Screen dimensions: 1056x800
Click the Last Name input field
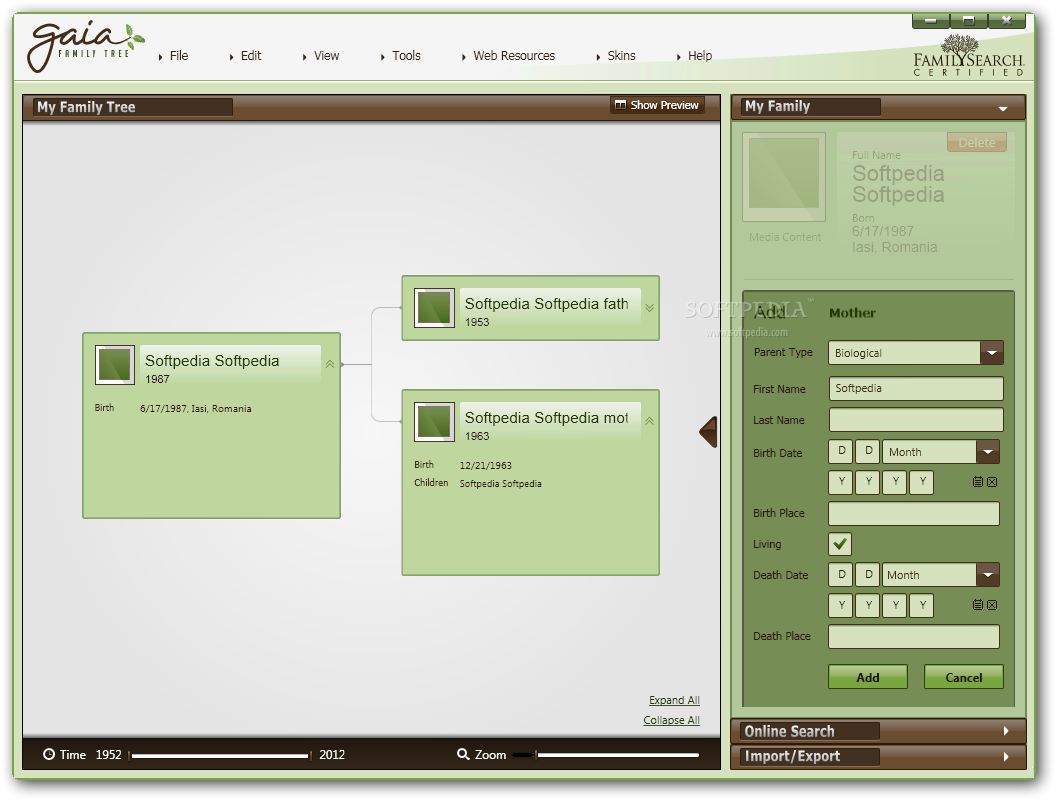pos(916,420)
